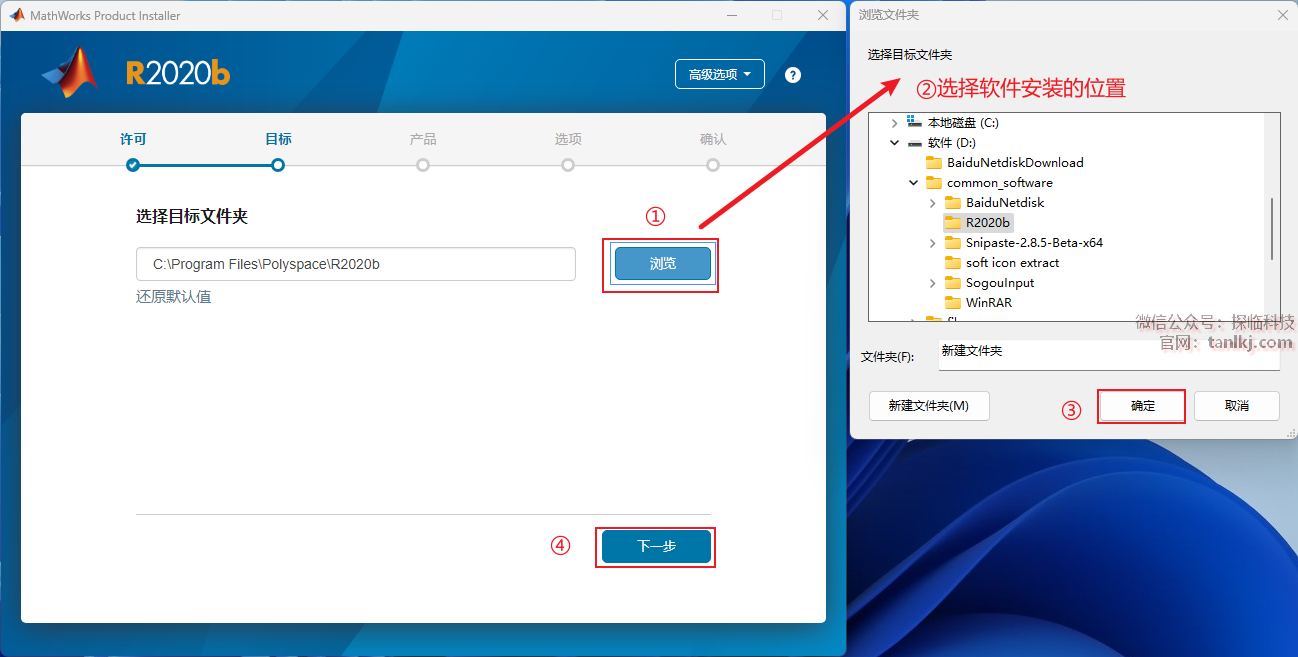Click the 浏览 button

click(x=663, y=264)
